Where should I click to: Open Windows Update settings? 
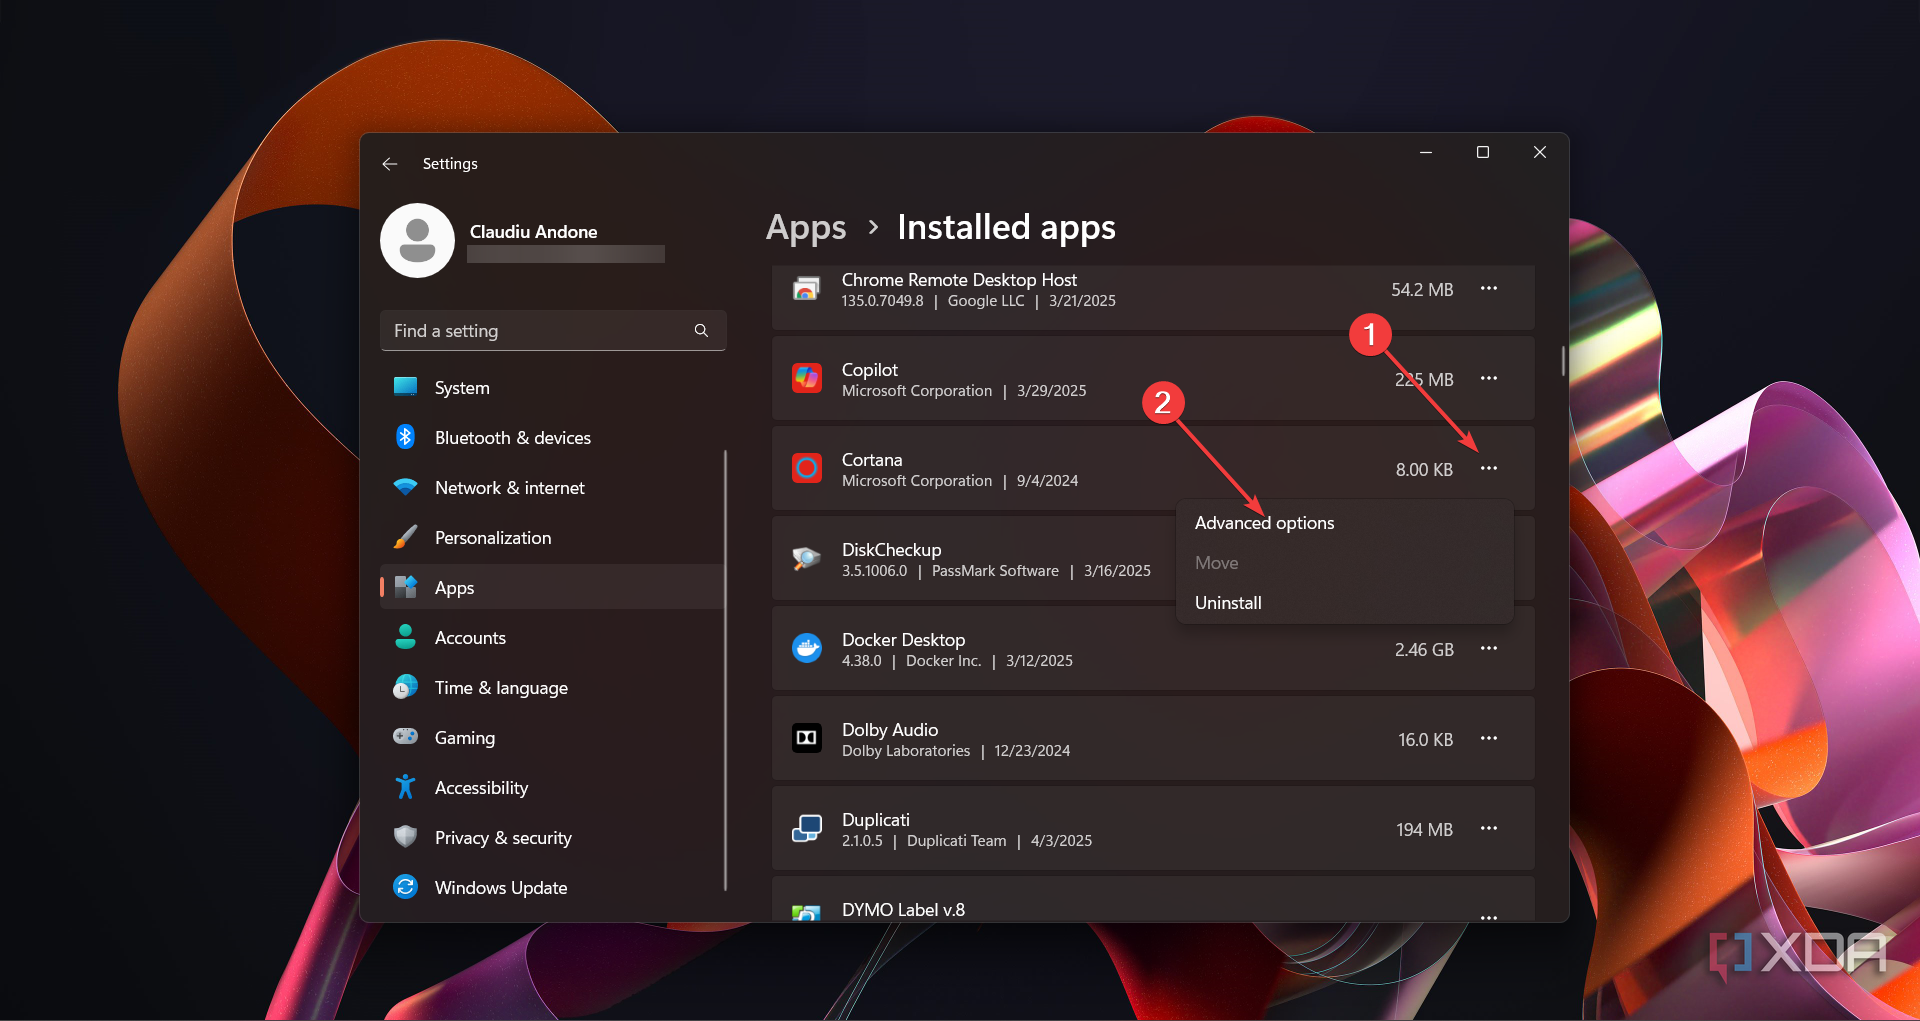(552, 888)
